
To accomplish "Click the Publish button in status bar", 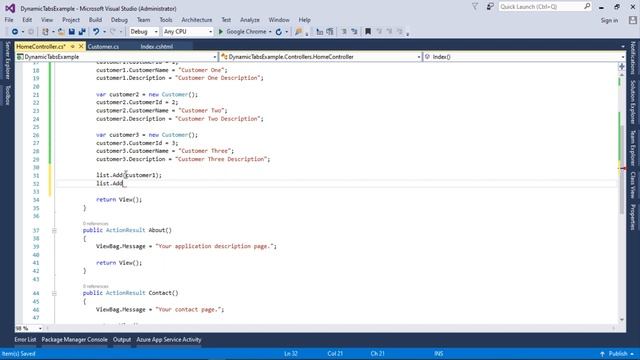I will click(617, 354).
